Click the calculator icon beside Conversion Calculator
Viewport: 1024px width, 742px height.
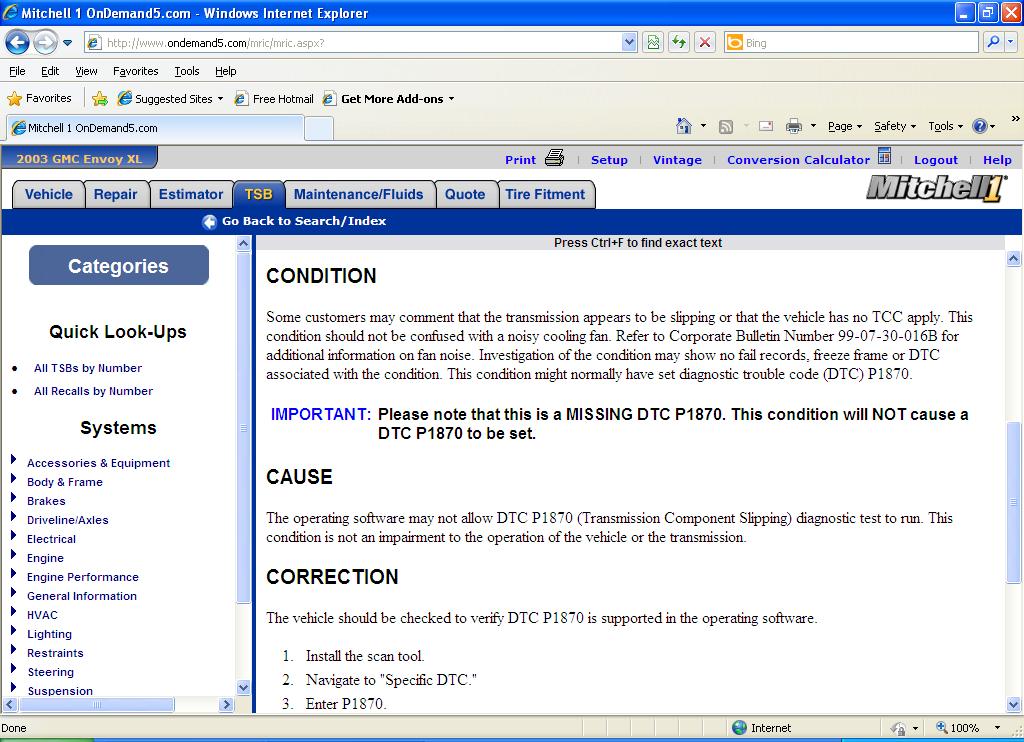coord(885,156)
